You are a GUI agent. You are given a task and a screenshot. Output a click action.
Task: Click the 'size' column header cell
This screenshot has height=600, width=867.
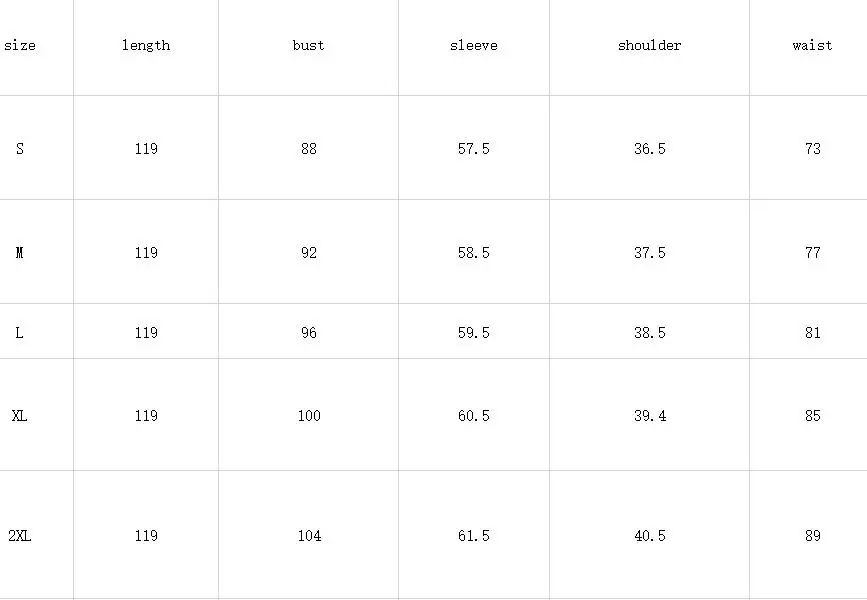pyautogui.click(x=36, y=48)
